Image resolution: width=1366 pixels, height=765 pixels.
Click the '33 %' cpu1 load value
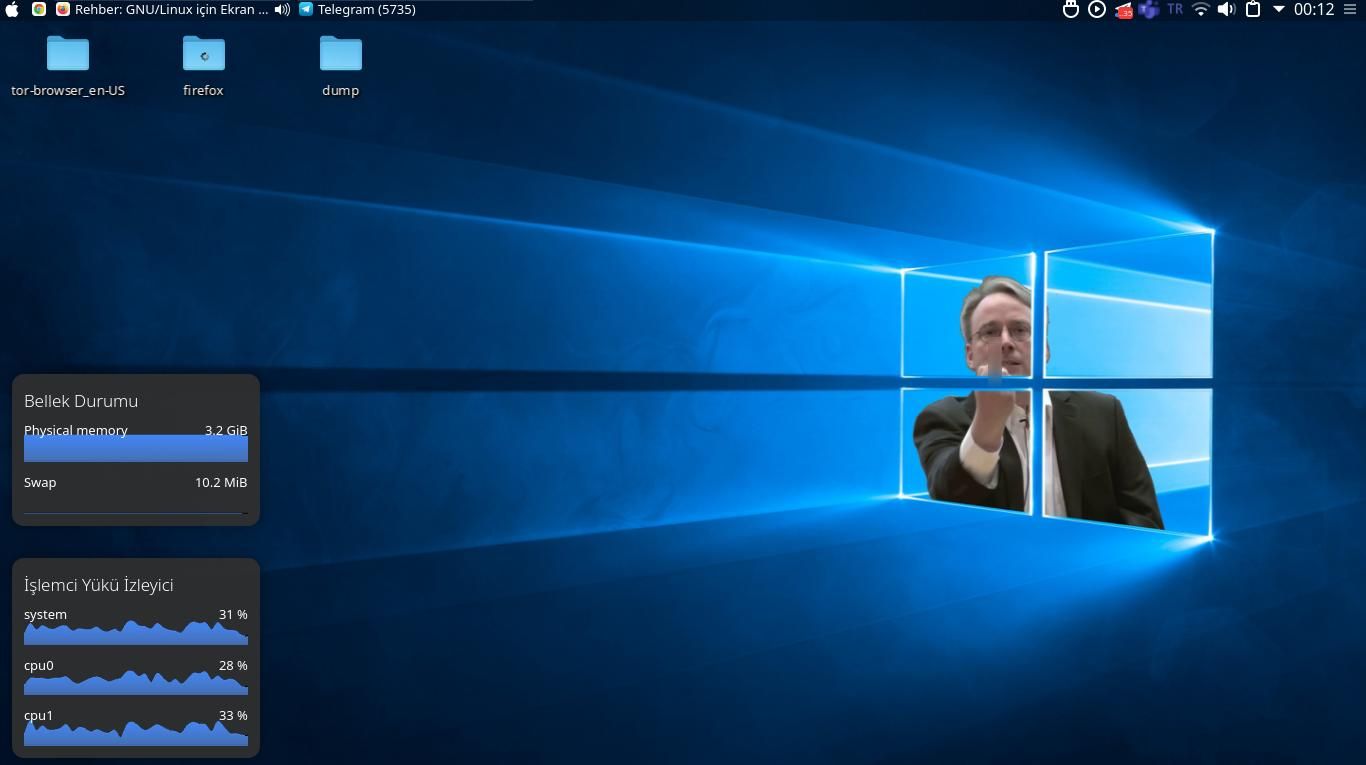(233, 715)
